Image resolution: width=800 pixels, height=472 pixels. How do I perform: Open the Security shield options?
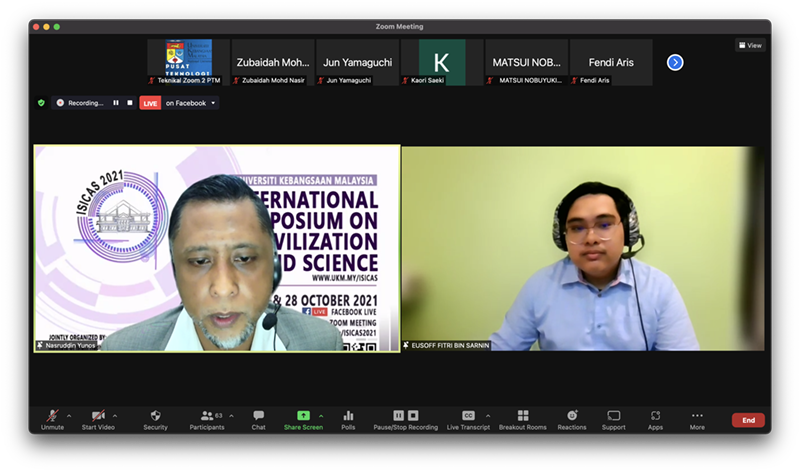[155, 416]
